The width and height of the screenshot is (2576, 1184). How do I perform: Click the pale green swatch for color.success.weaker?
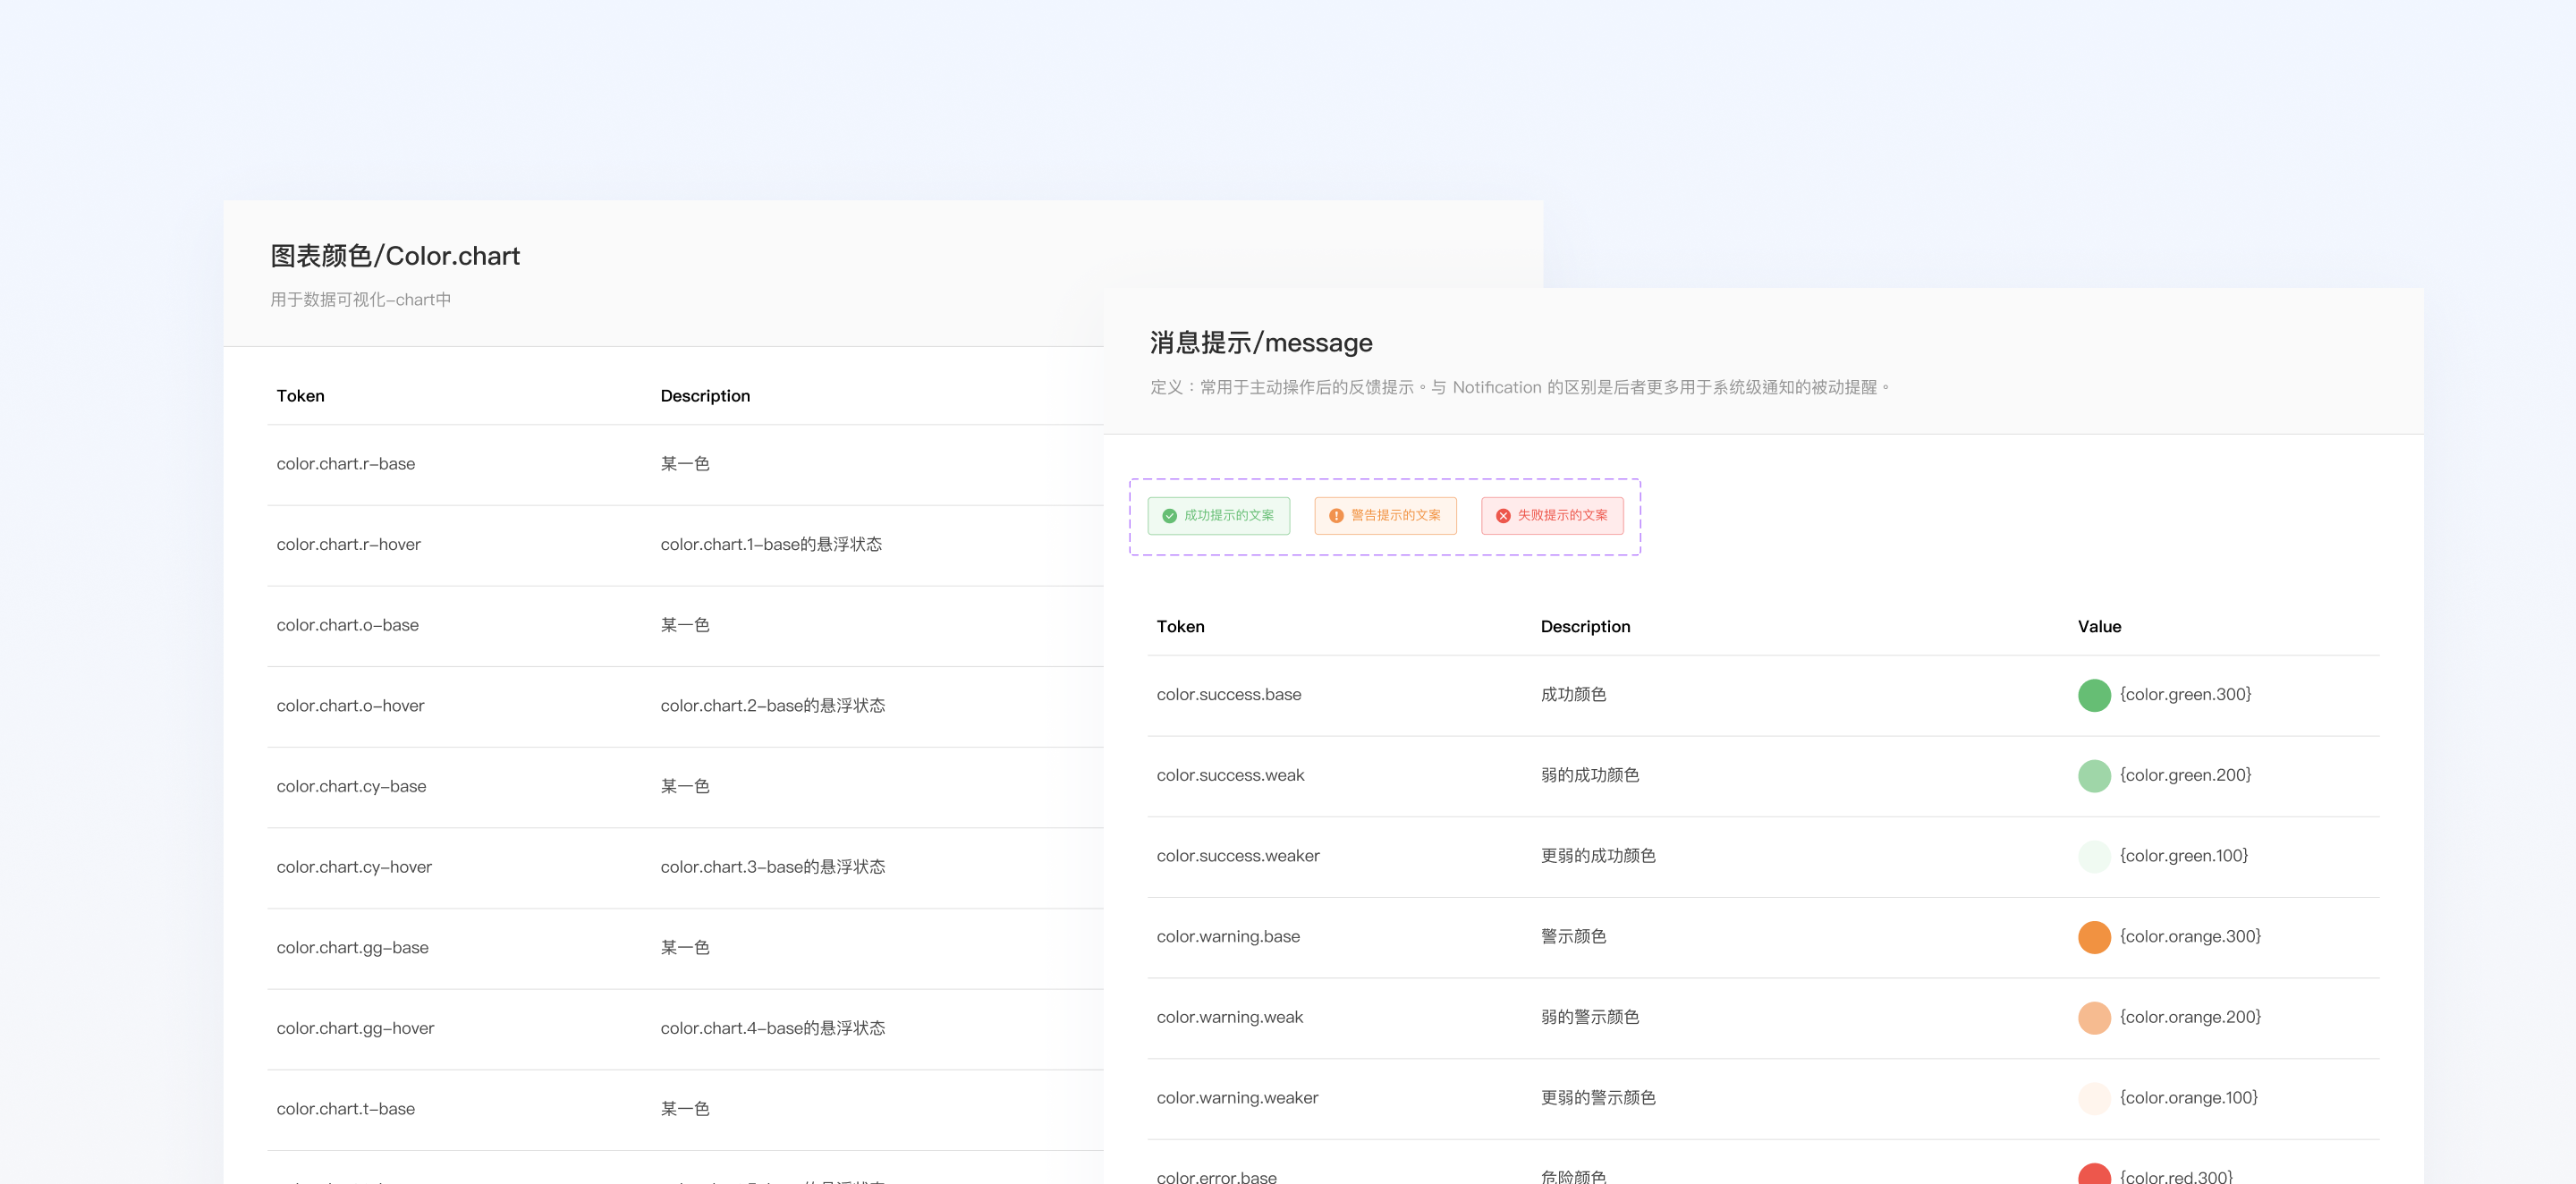pyautogui.click(x=2095, y=856)
